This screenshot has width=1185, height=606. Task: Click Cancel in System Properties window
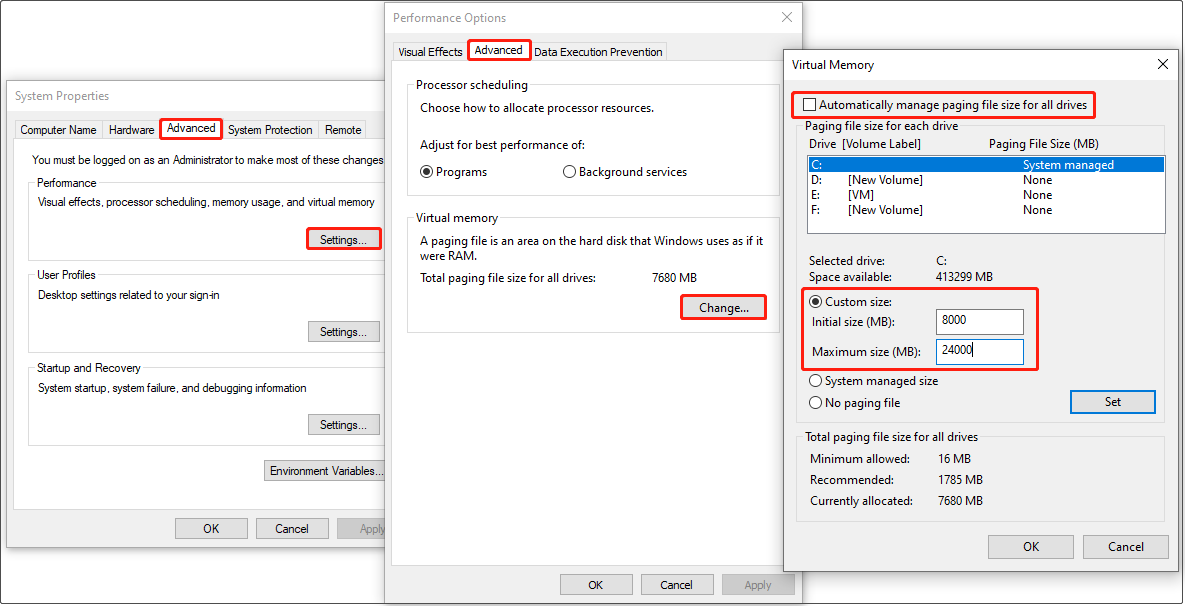pos(292,529)
